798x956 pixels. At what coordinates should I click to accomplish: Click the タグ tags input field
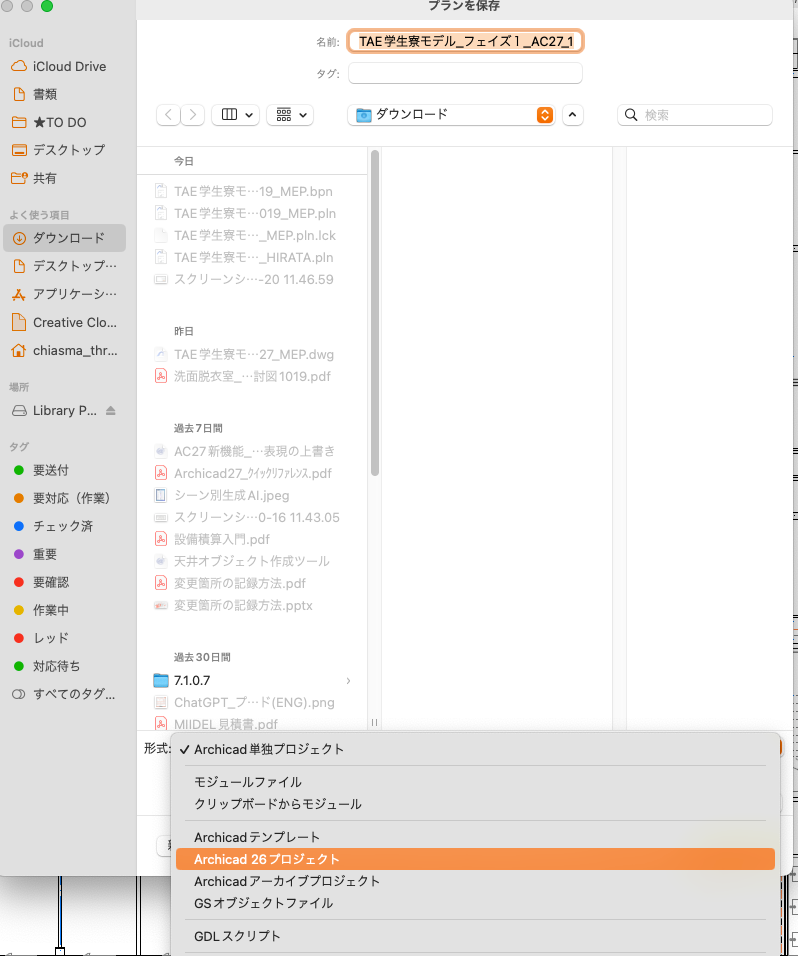pyautogui.click(x=465, y=73)
